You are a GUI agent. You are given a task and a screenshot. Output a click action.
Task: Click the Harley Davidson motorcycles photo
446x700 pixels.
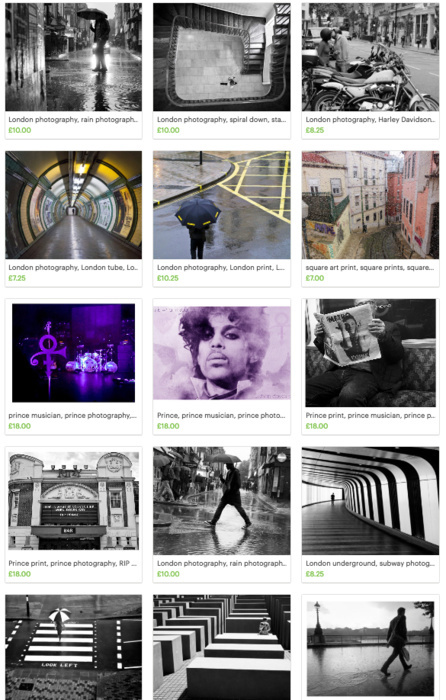tap(370, 57)
